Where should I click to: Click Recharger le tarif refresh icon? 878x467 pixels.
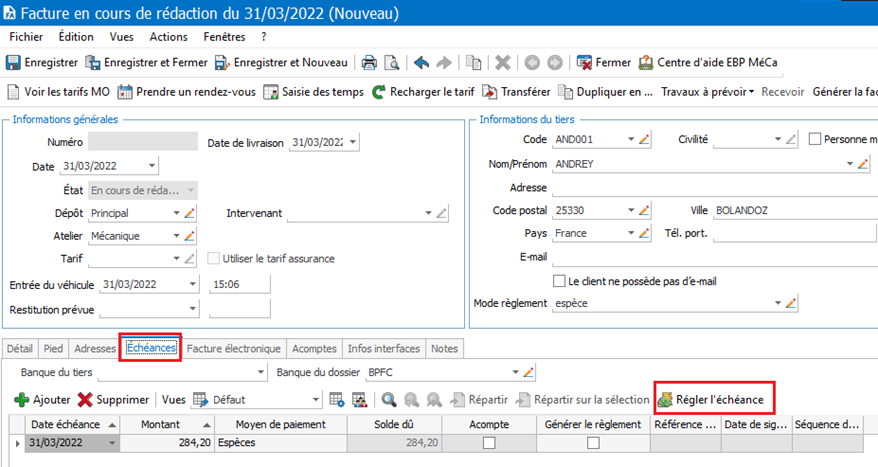(x=379, y=92)
